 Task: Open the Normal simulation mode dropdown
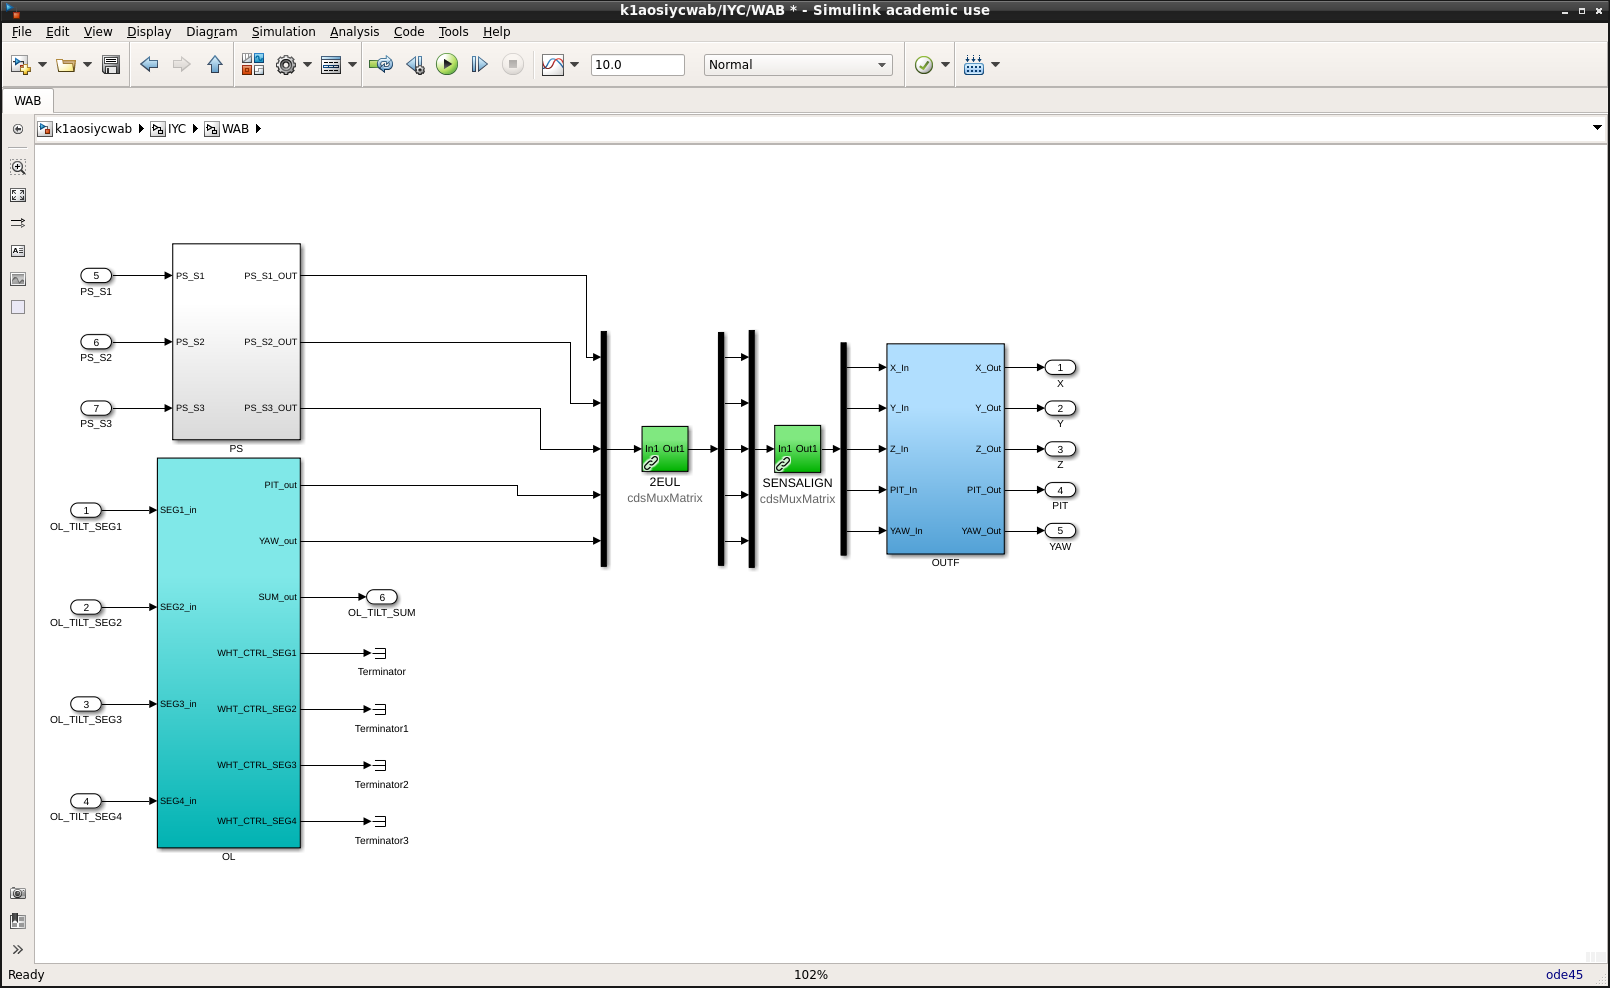(x=798, y=65)
